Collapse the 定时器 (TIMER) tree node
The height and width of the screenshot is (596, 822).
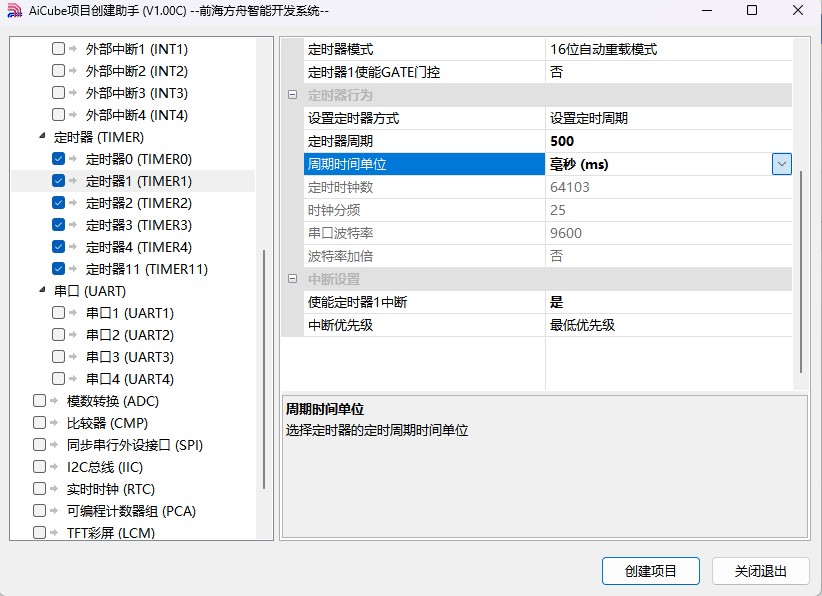pos(42,136)
